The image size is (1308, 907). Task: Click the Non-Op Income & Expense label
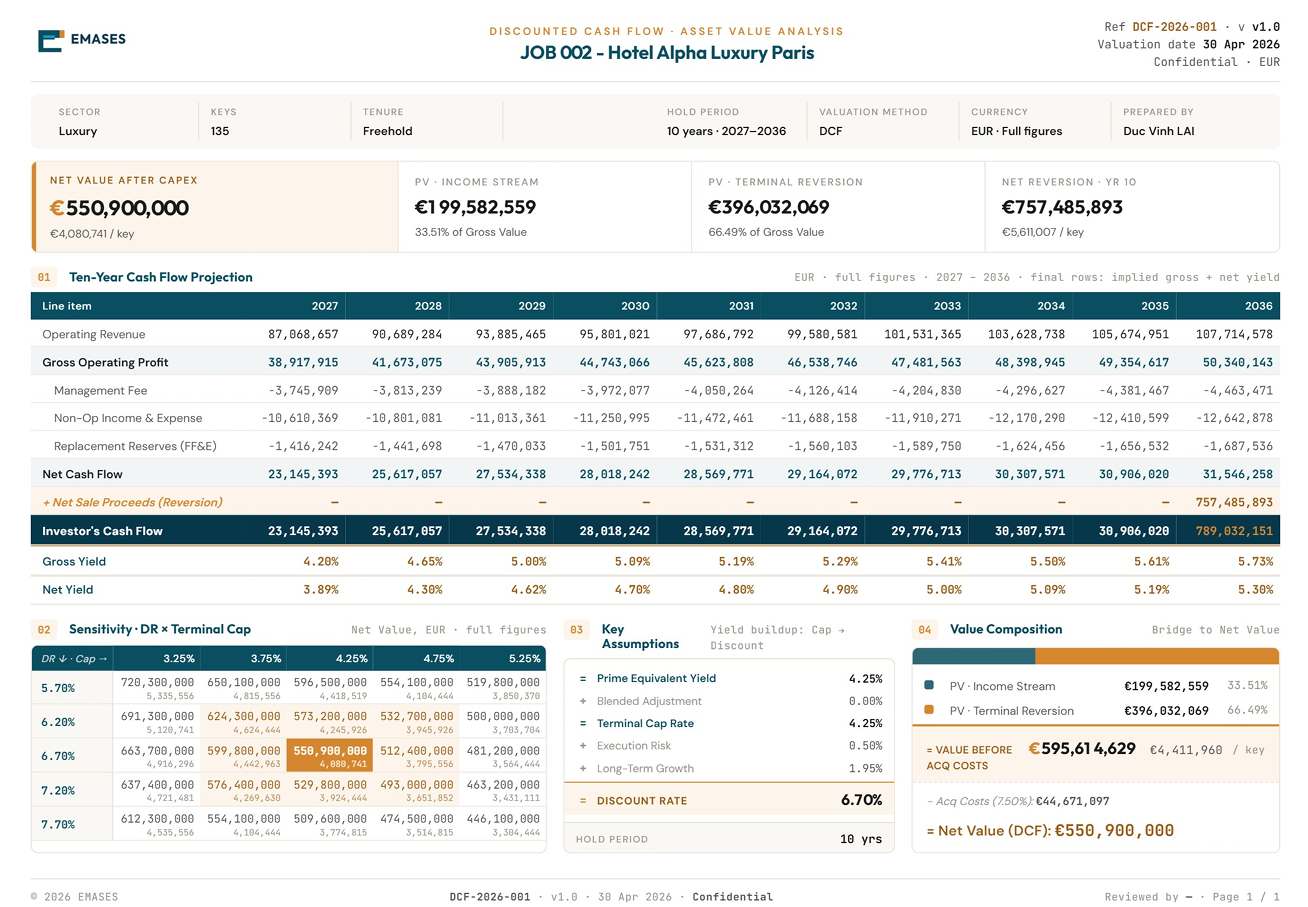click(x=128, y=418)
